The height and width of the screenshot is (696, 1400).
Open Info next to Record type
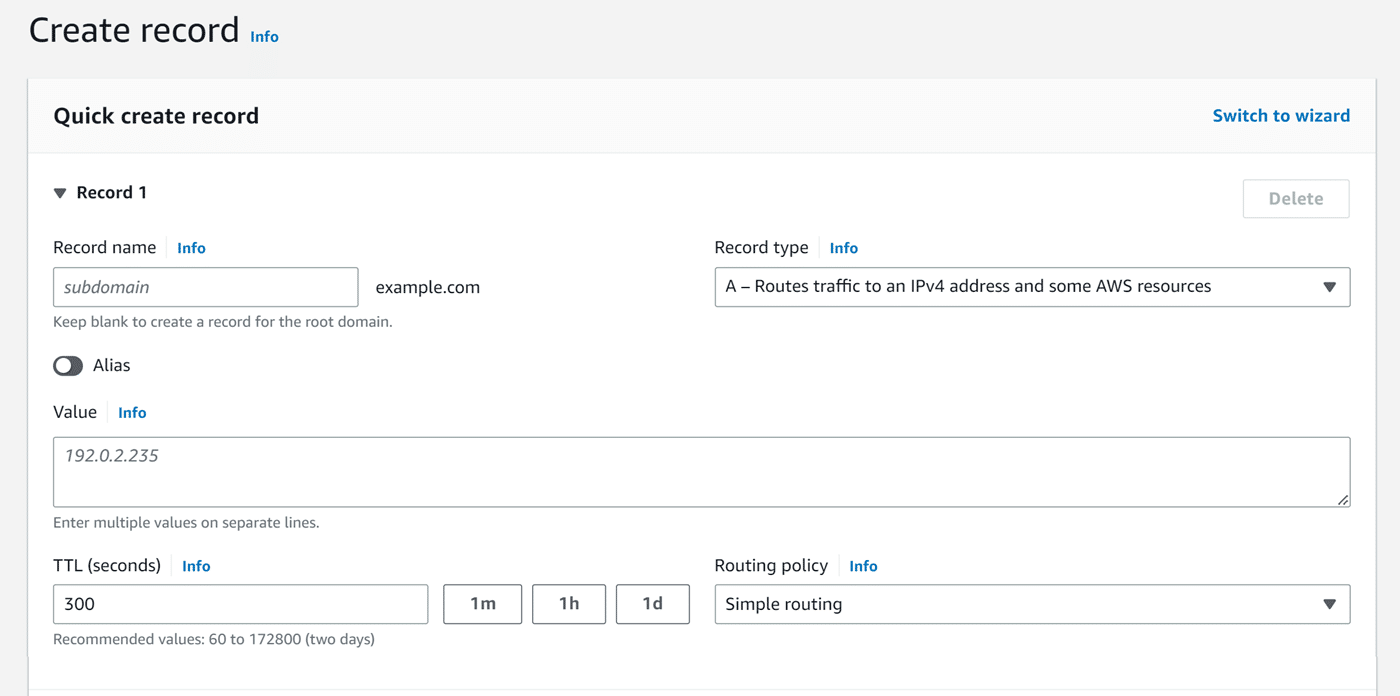pyautogui.click(x=843, y=247)
